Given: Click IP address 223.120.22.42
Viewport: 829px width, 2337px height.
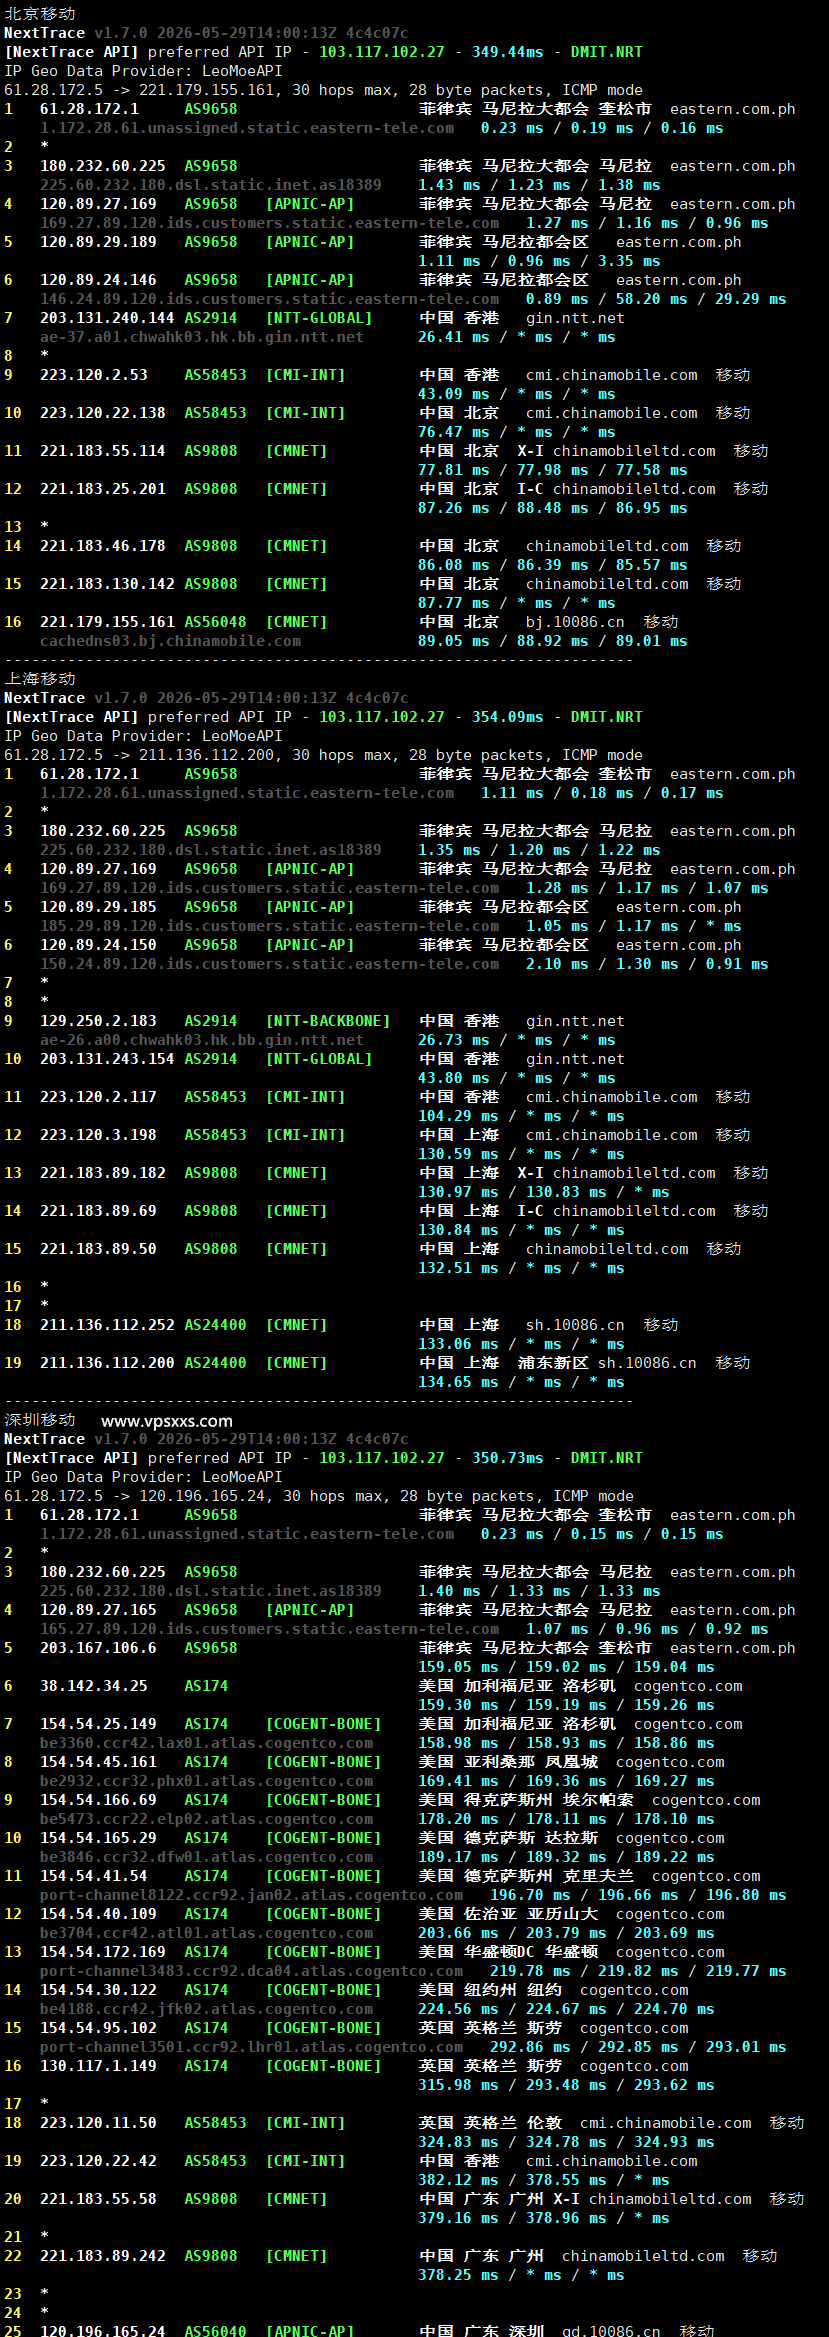Looking at the screenshot, I should pyautogui.click(x=98, y=2161).
